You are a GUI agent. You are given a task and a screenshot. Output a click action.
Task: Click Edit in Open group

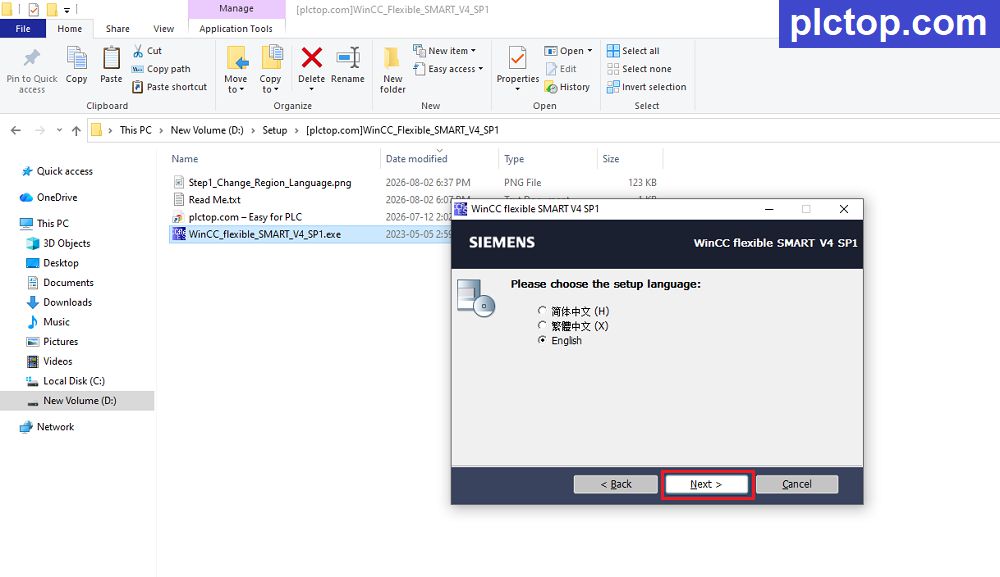pyautogui.click(x=561, y=69)
